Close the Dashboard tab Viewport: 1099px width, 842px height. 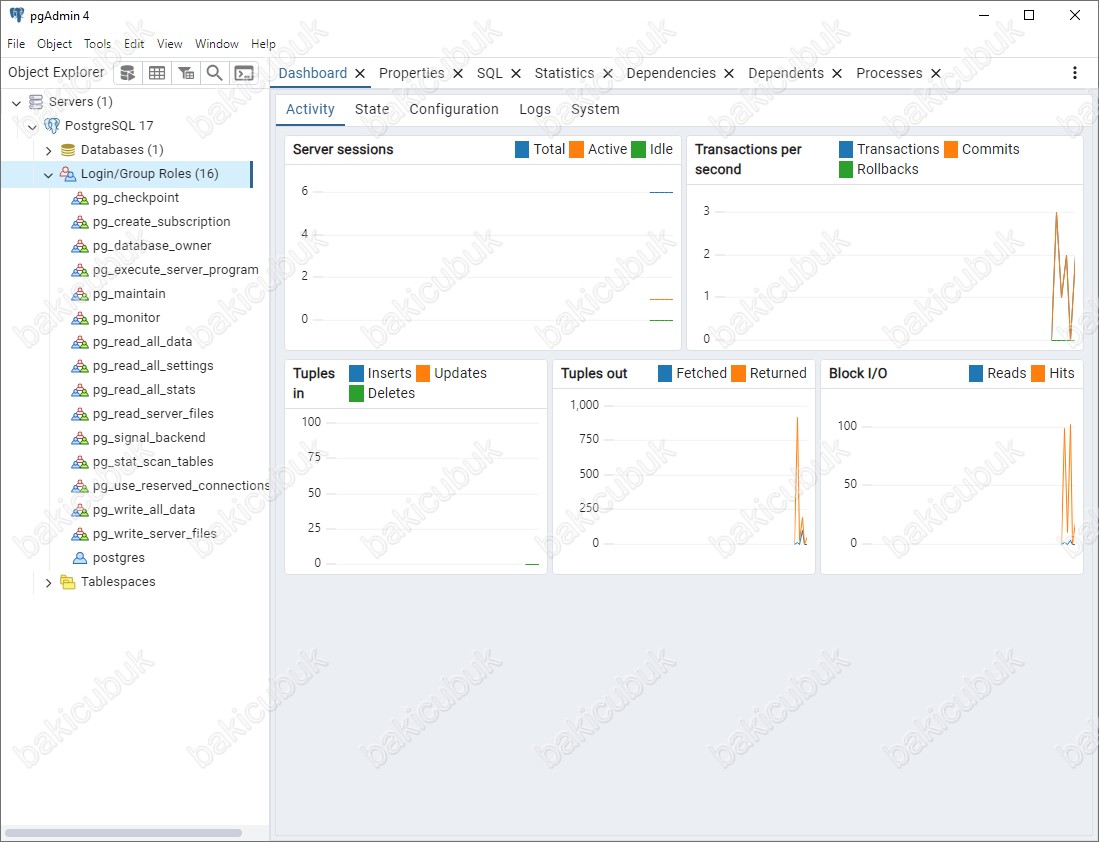coord(360,74)
